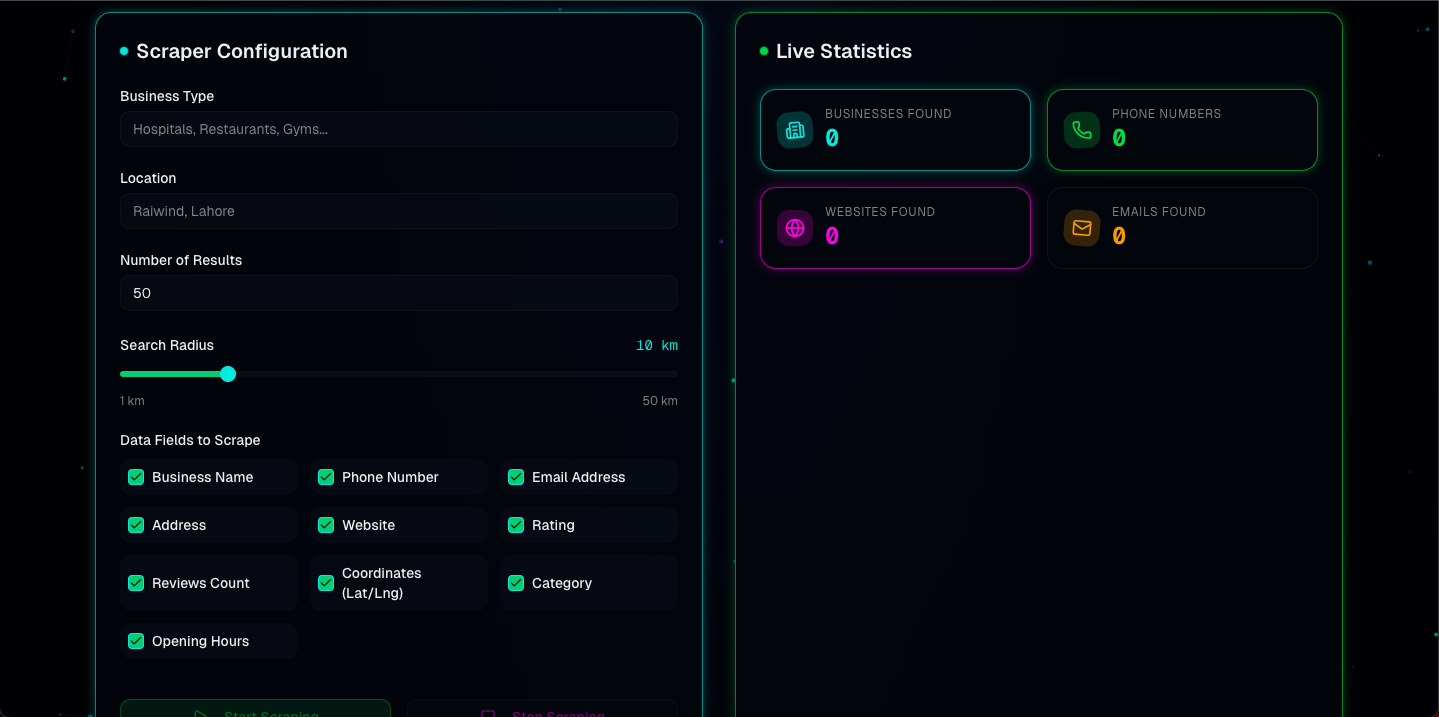The height and width of the screenshot is (717, 1439).
Task: Deselect the Rating checkbox
Action: pyautogui.click(x=516, y=525)
